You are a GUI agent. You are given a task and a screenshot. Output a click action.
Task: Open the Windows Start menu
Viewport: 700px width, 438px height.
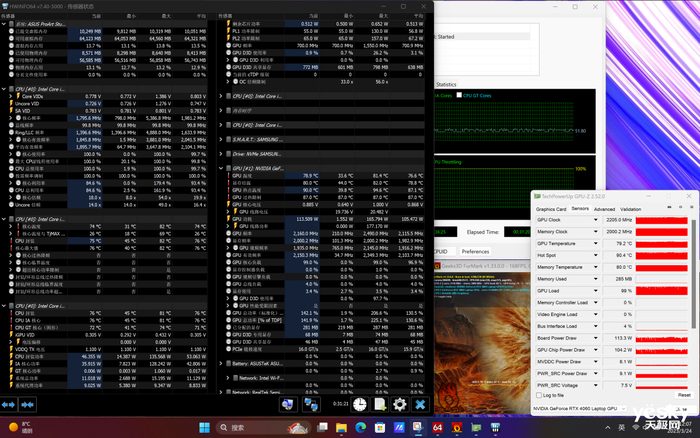pyautogui.click(x=204, y=428)
